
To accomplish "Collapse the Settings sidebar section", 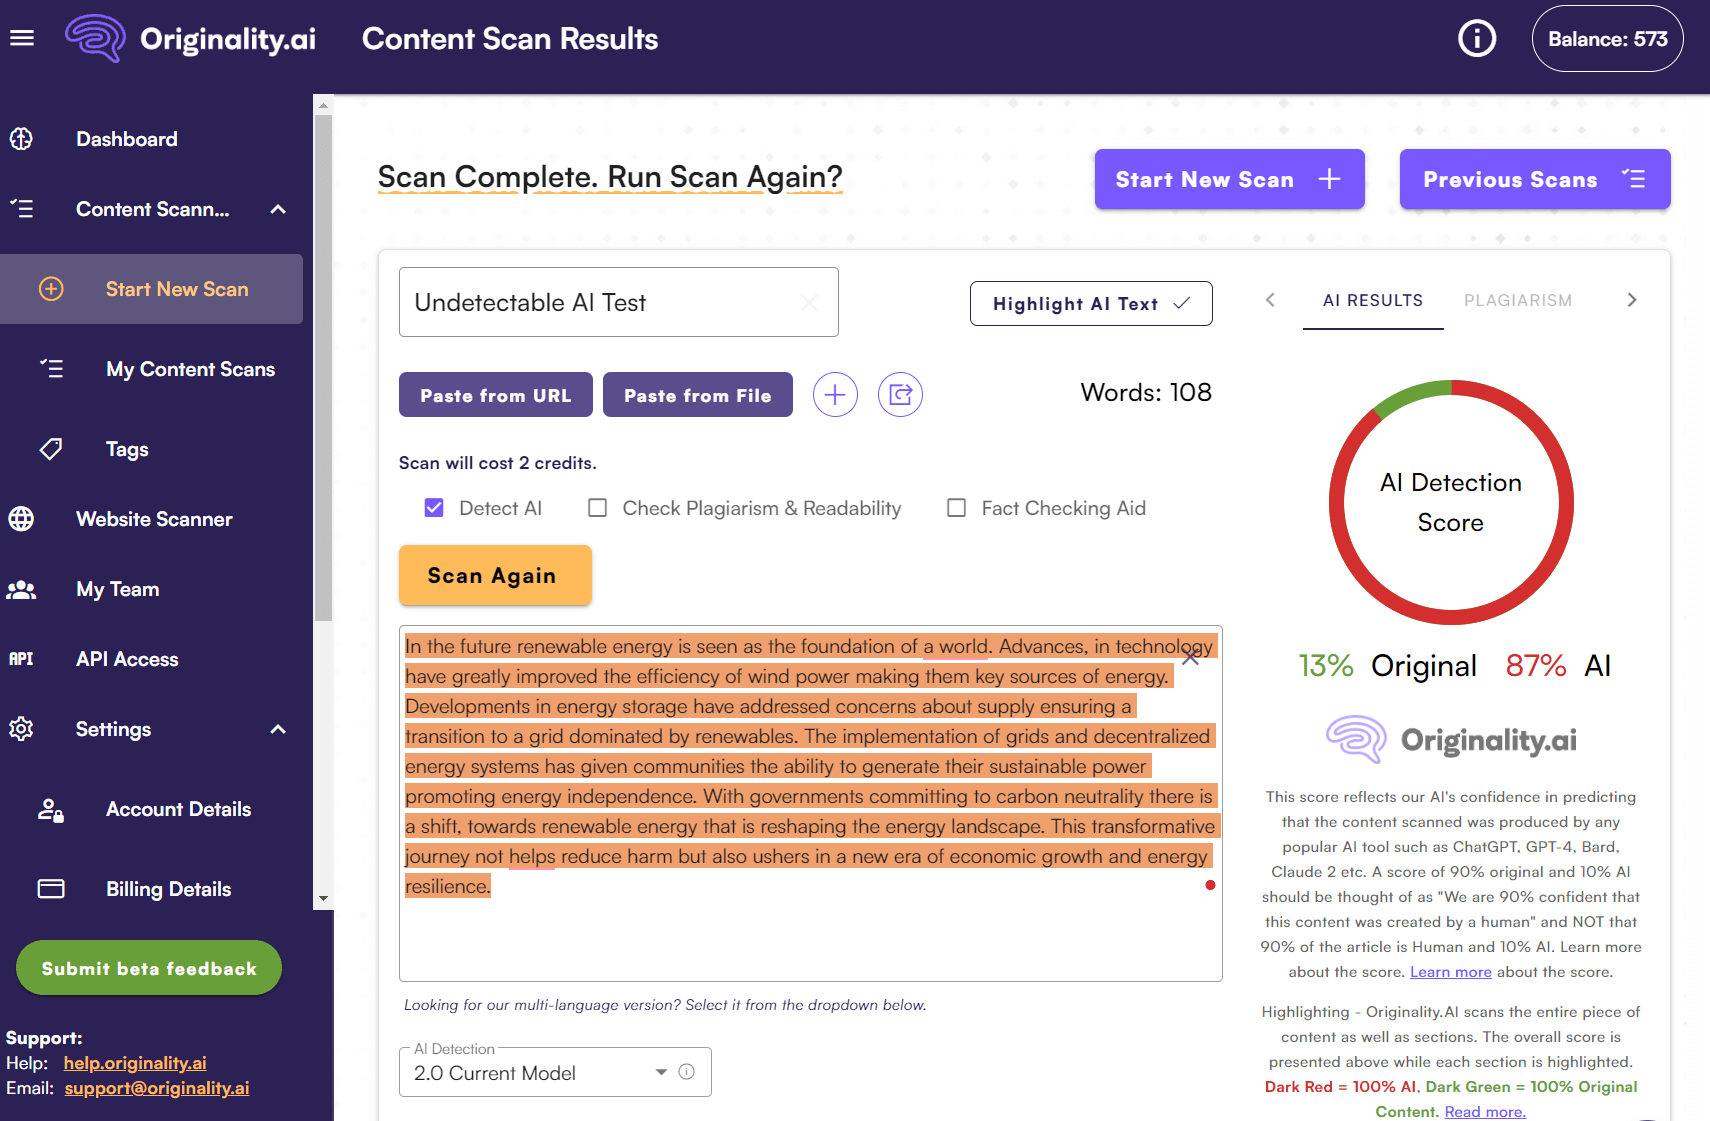I will [278, 729].
